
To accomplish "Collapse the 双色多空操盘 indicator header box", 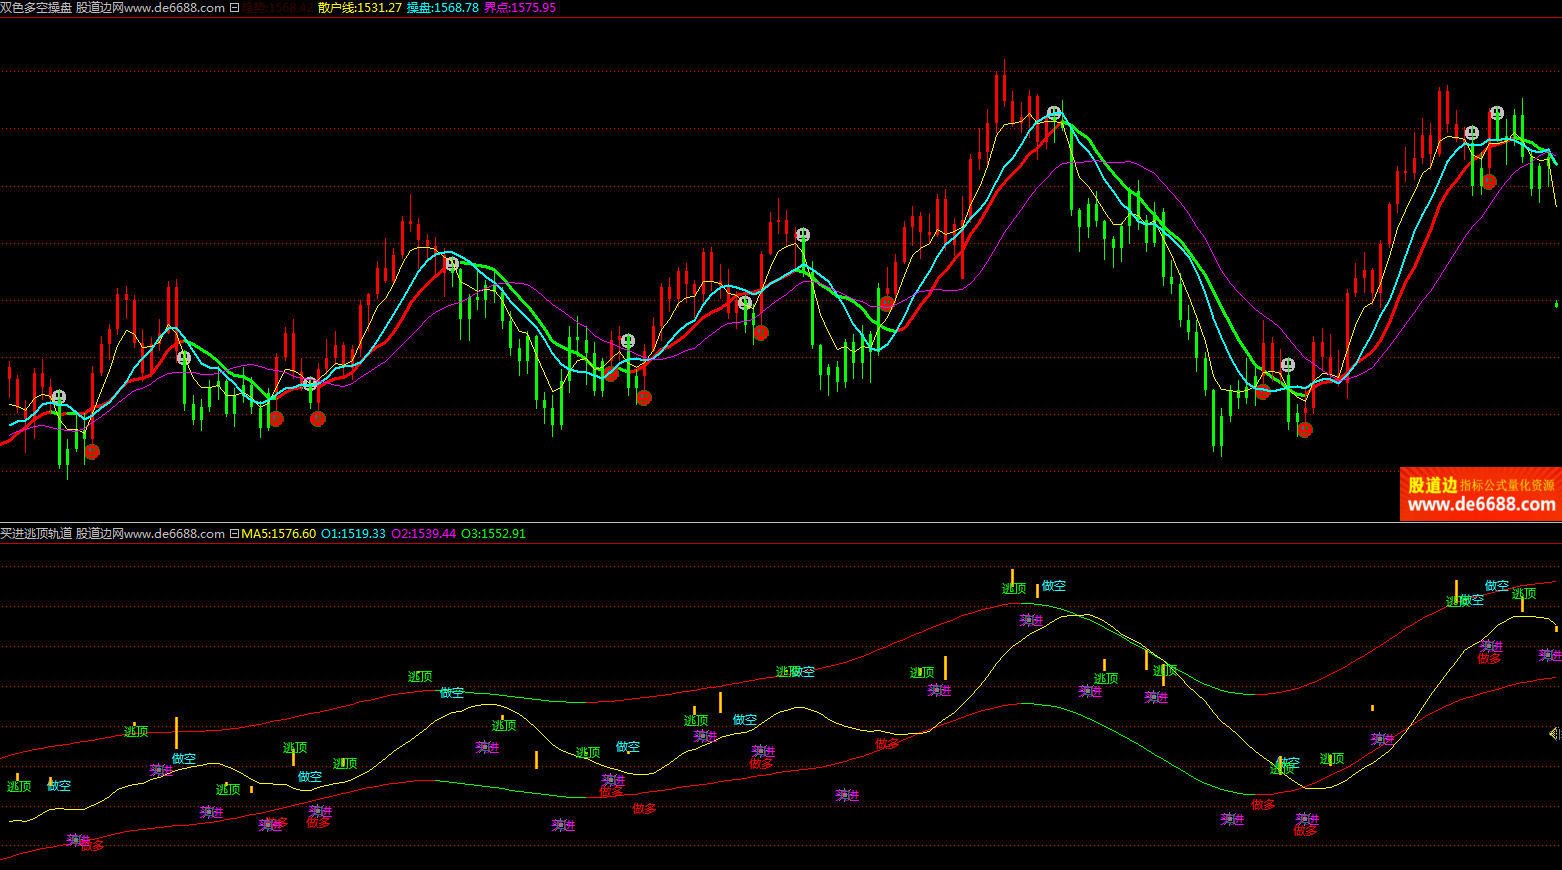I will click(234, 8).
